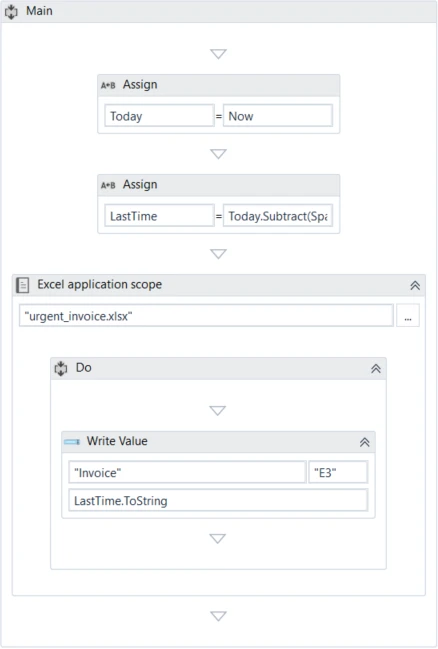This screenshot has height=649, width=438.
Task: Click the drop arrow below Write Value
Action: coord(218,538)
